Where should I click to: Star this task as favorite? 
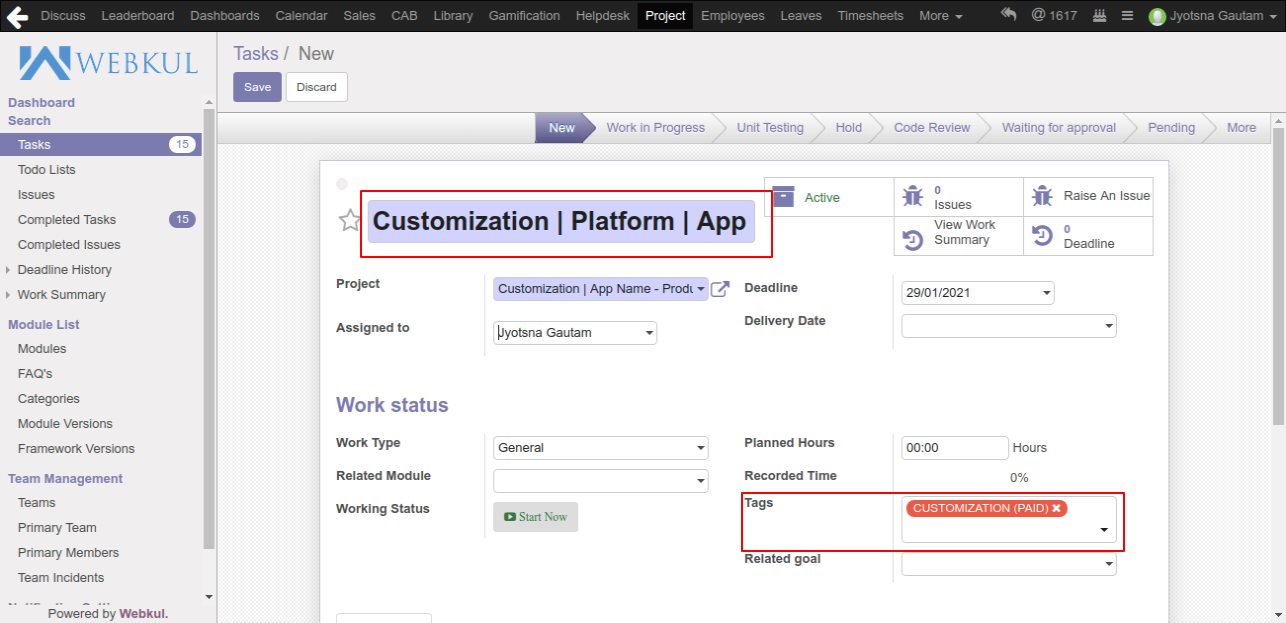click(349, 221)
